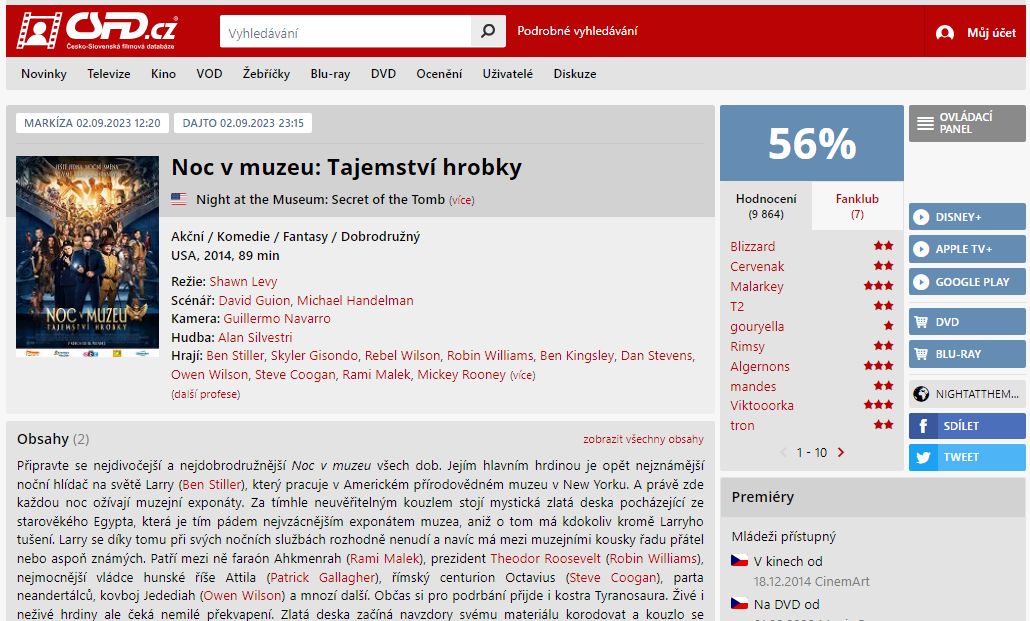
Task: Open the Žebříčky menu item
Action: (x=266, y=74)
